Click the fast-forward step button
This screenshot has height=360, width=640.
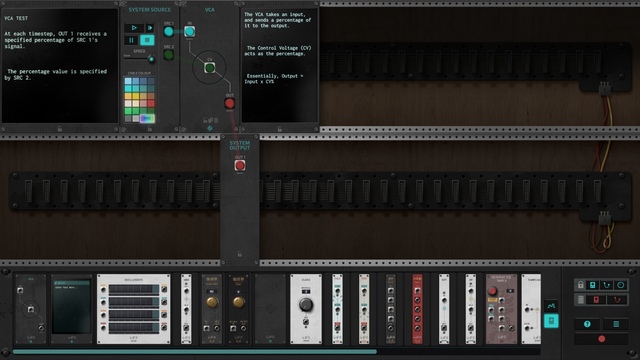[150, 28]
